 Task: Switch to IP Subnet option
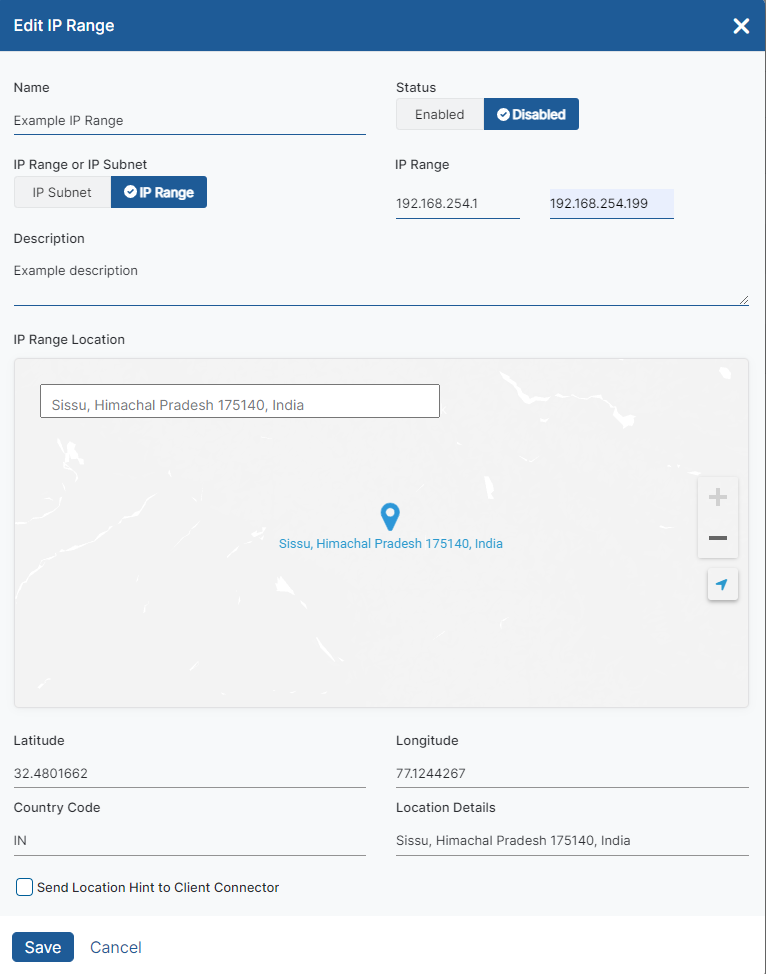point(62,192)
